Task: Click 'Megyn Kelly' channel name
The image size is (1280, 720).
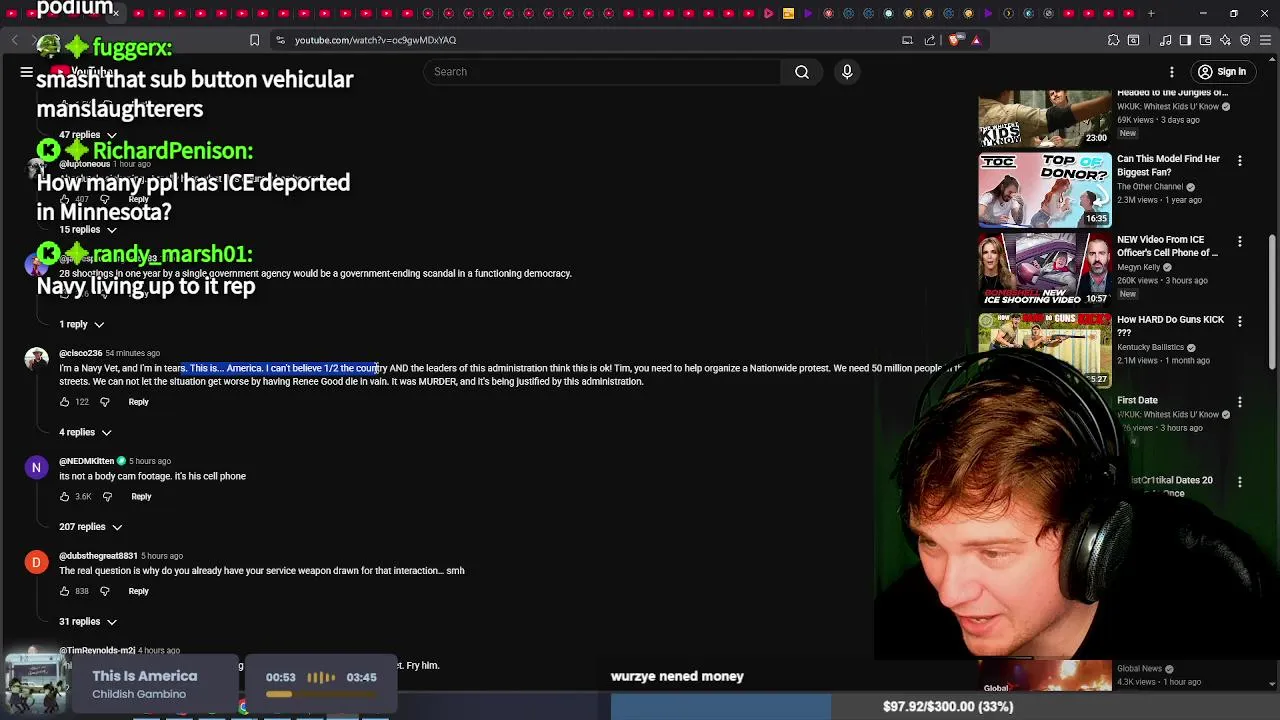Action: pos(1139,268)
